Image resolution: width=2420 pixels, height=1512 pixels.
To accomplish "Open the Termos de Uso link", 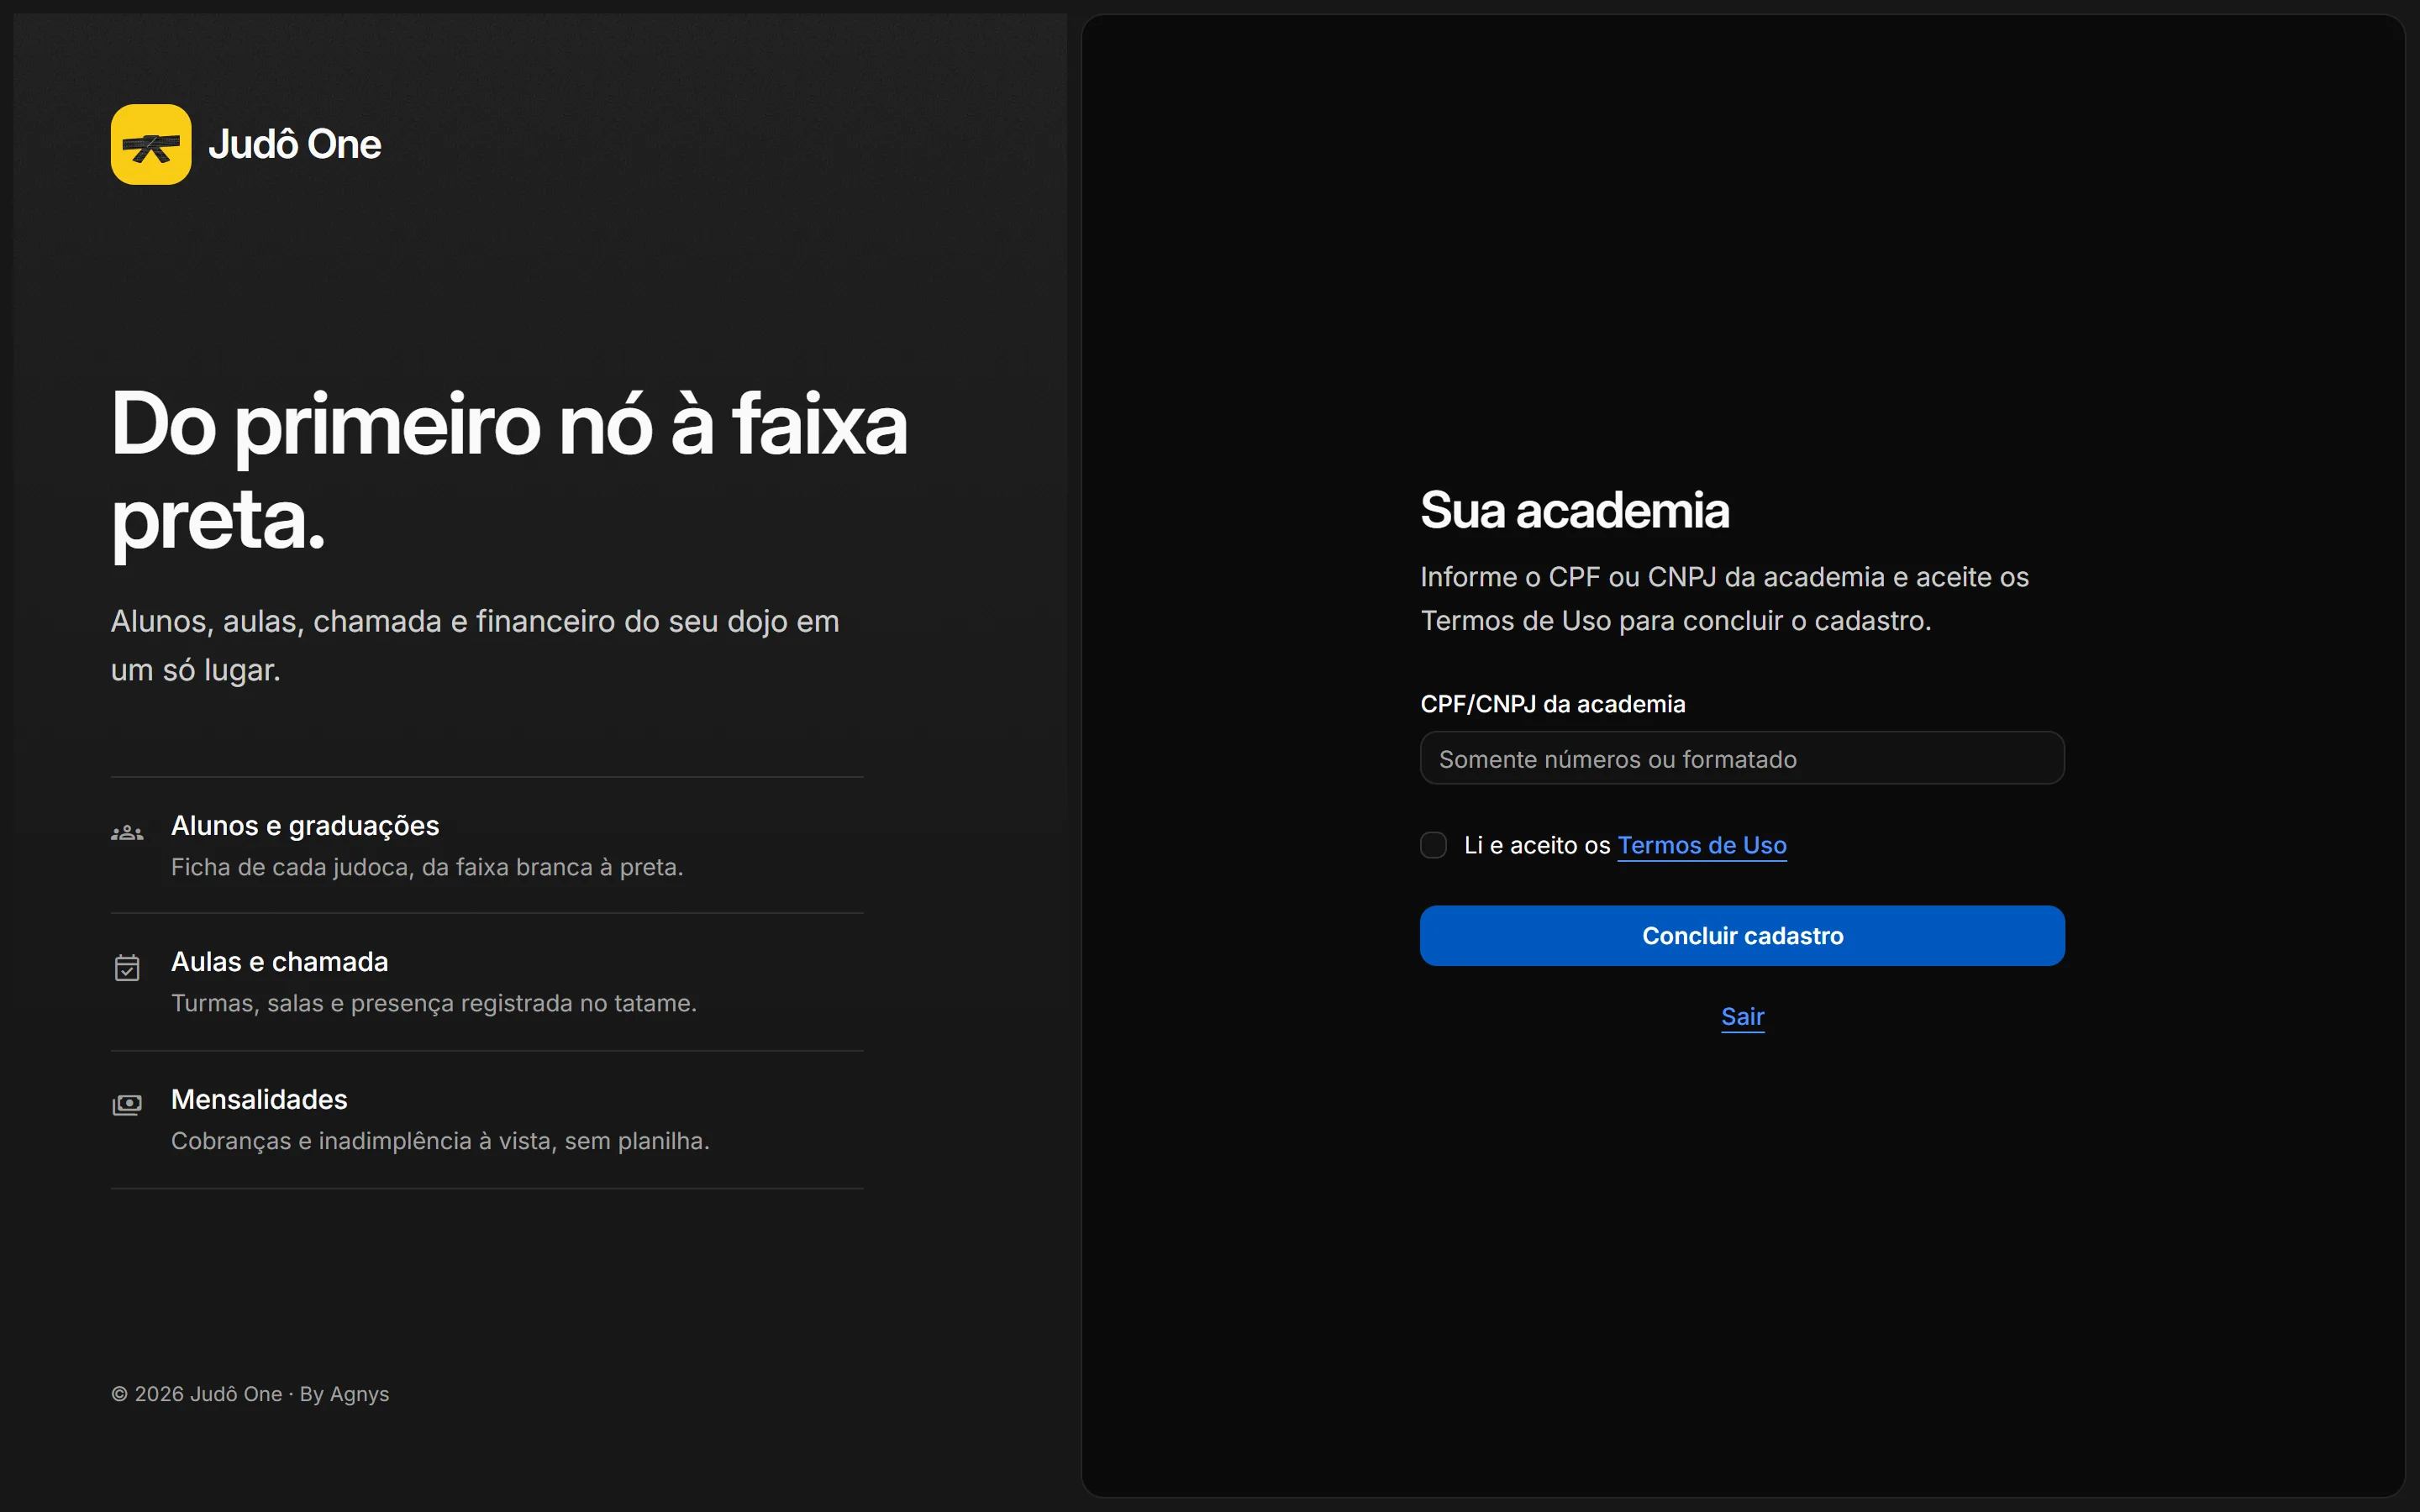I will click(1702, 845).
